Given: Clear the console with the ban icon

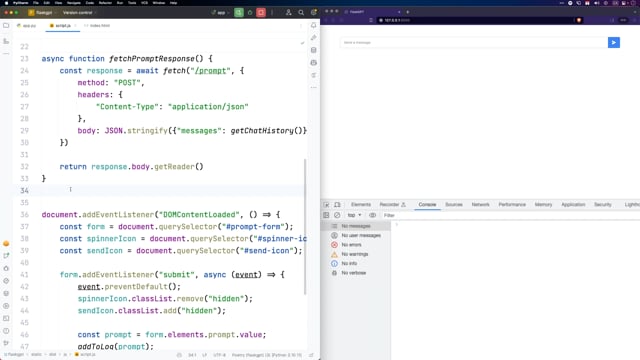Looking at the screenshot, I should click(337, 215).
